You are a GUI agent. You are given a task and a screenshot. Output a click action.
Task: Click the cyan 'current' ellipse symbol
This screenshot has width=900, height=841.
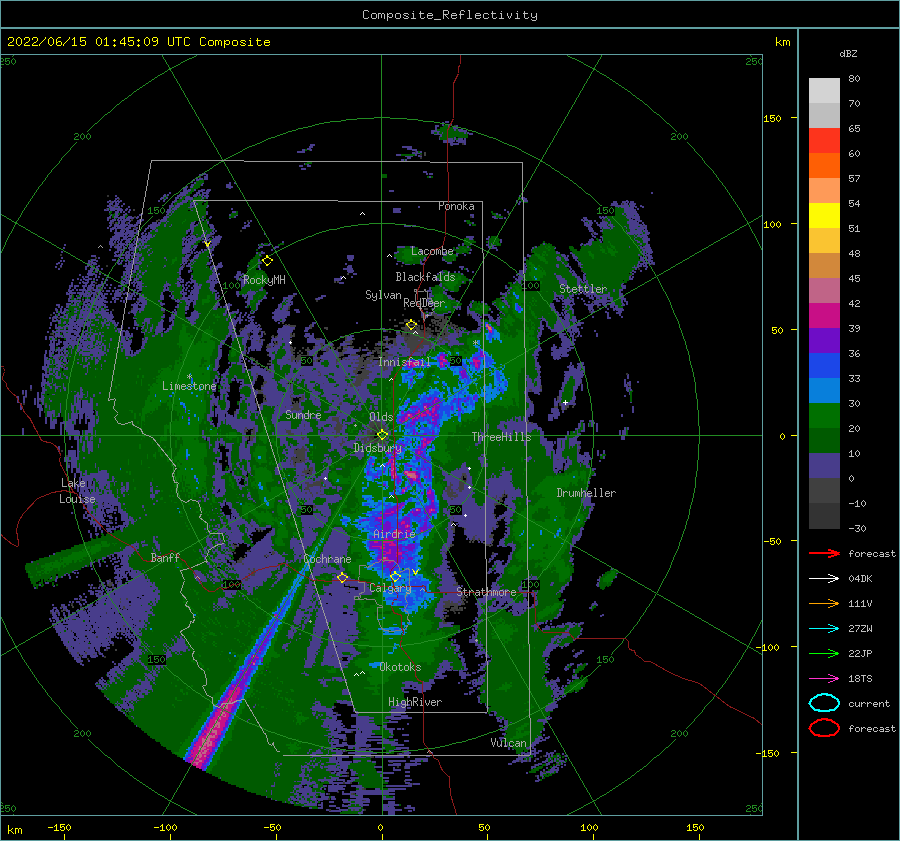tap(824, 703)
